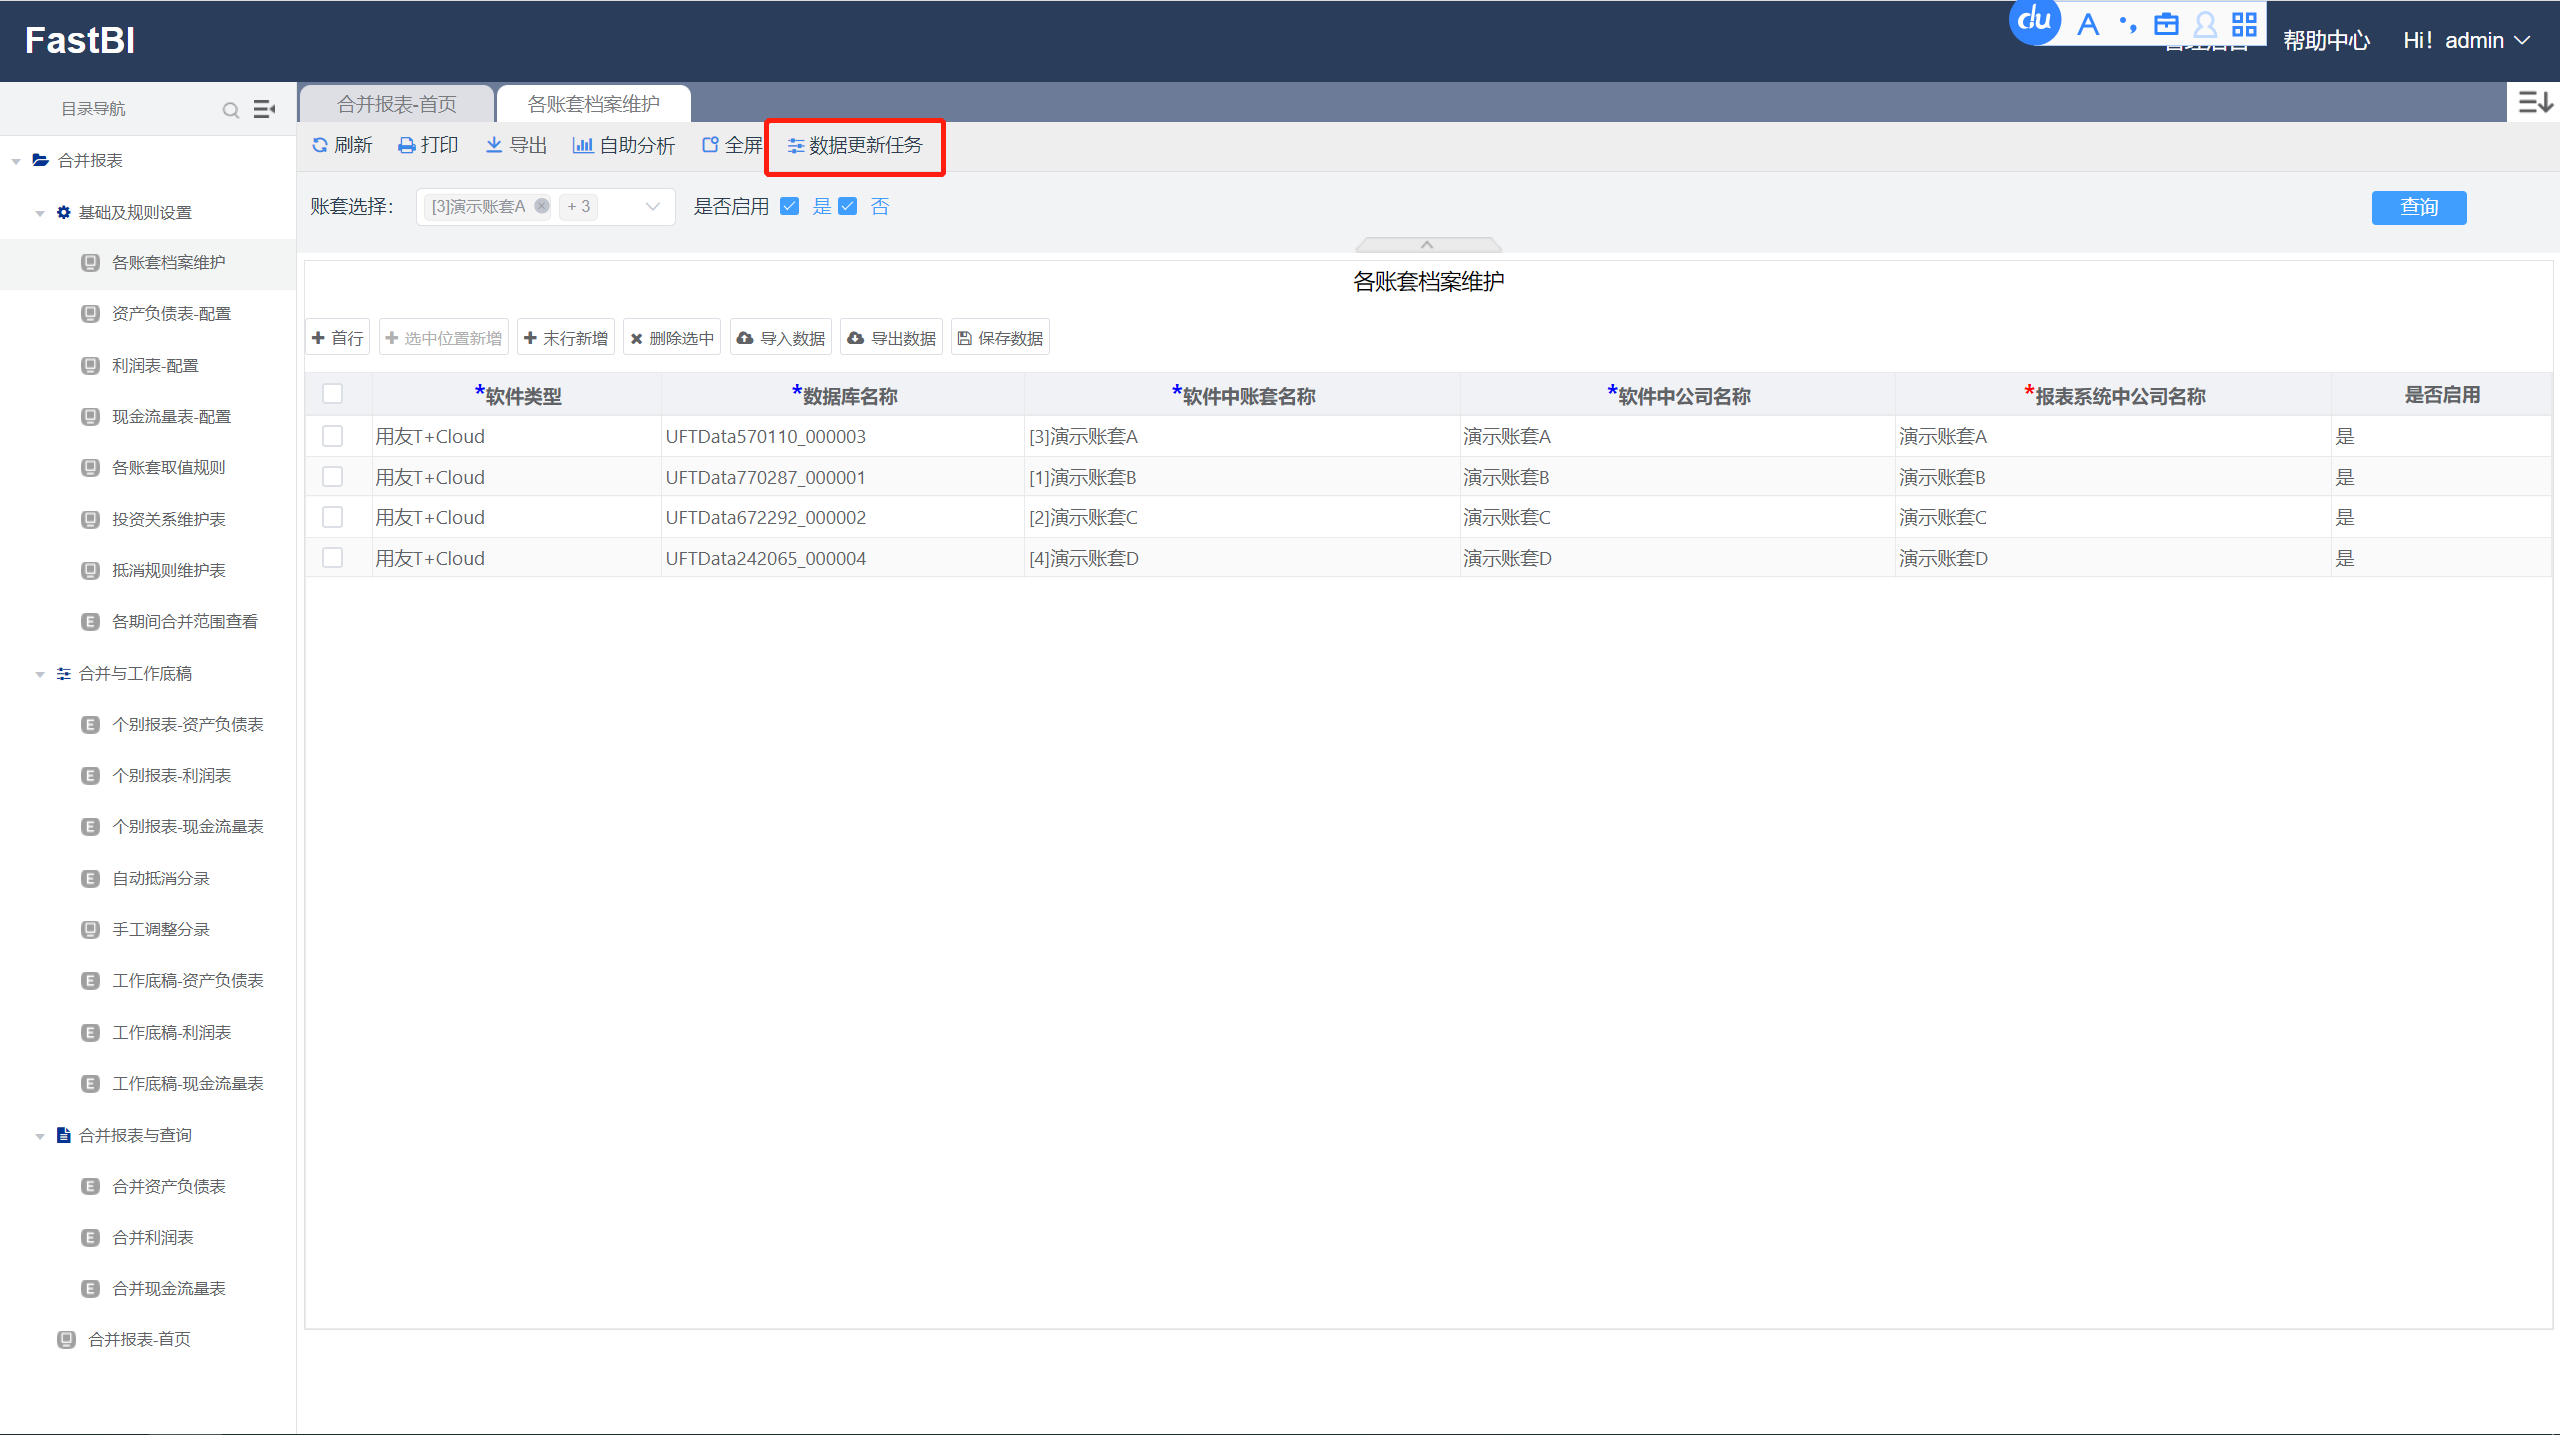Click the refresh (刷新) toolbar icon
The image size is (2560, 1435).
click(320, 146)
